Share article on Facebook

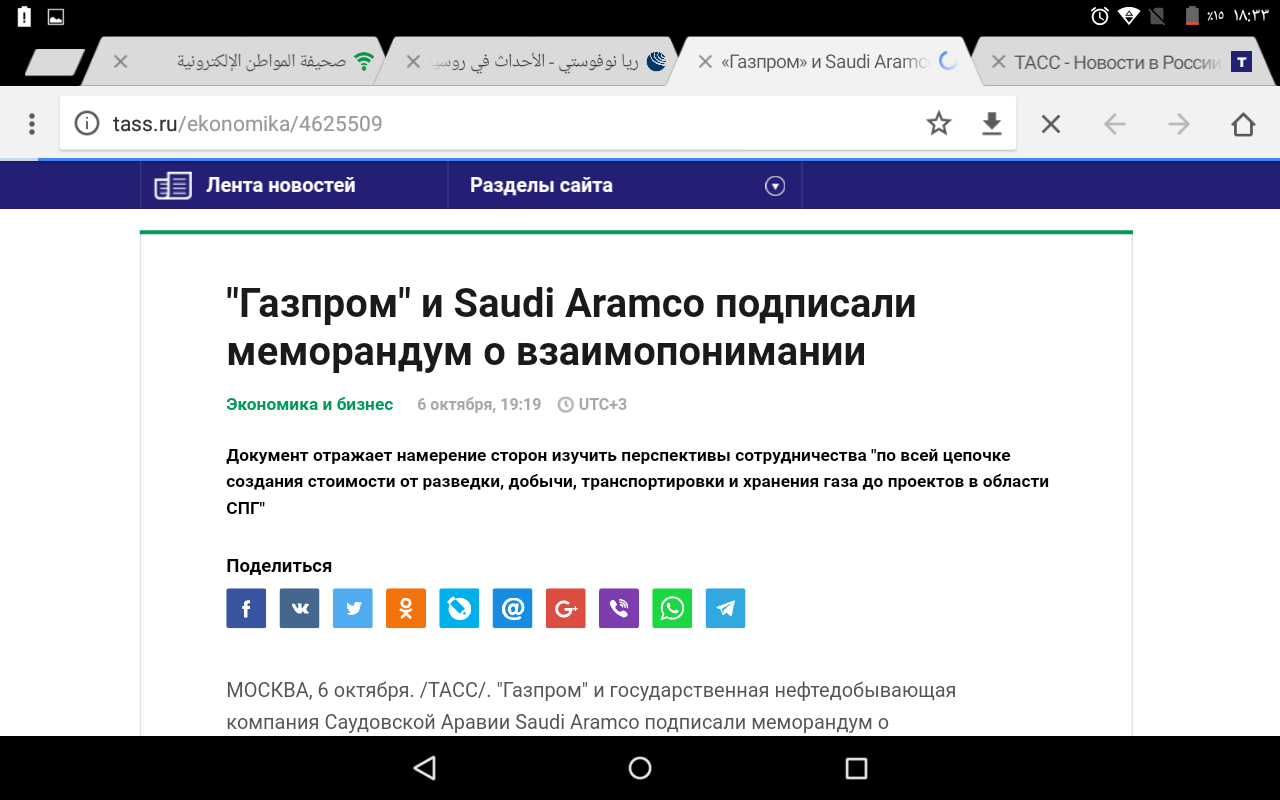click(246, 608)
